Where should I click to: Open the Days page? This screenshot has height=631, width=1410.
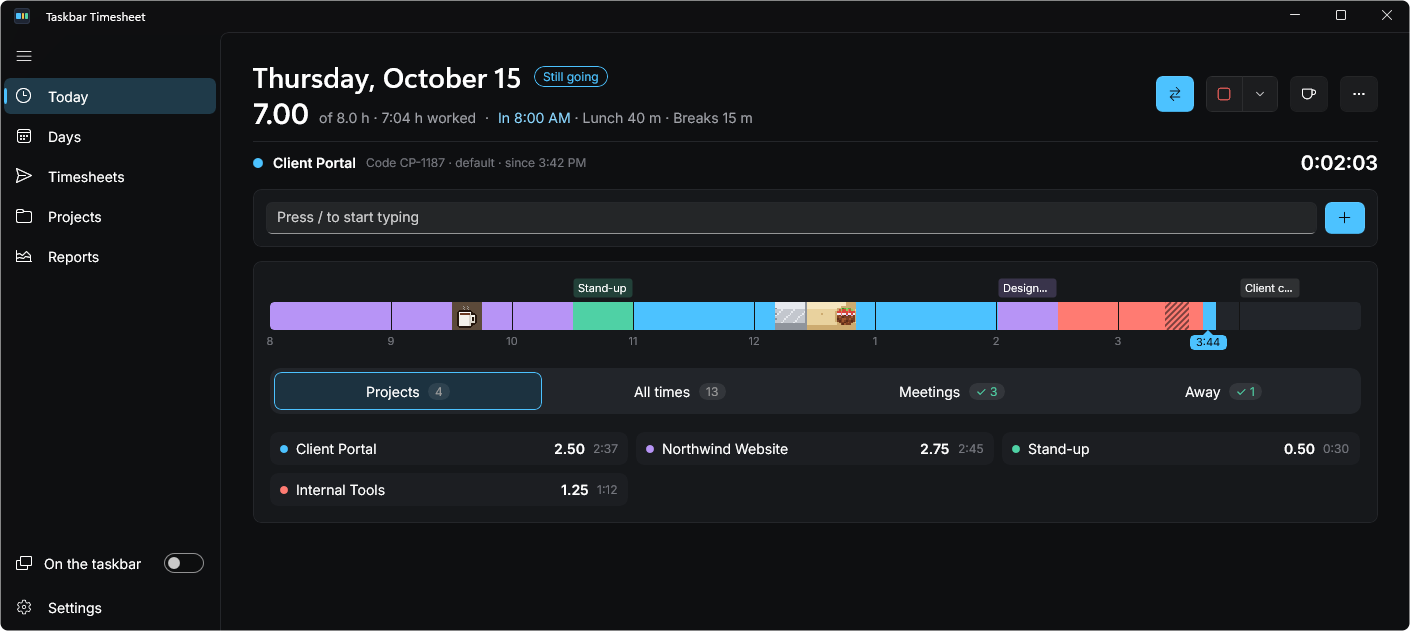click(x=110, y=136)
